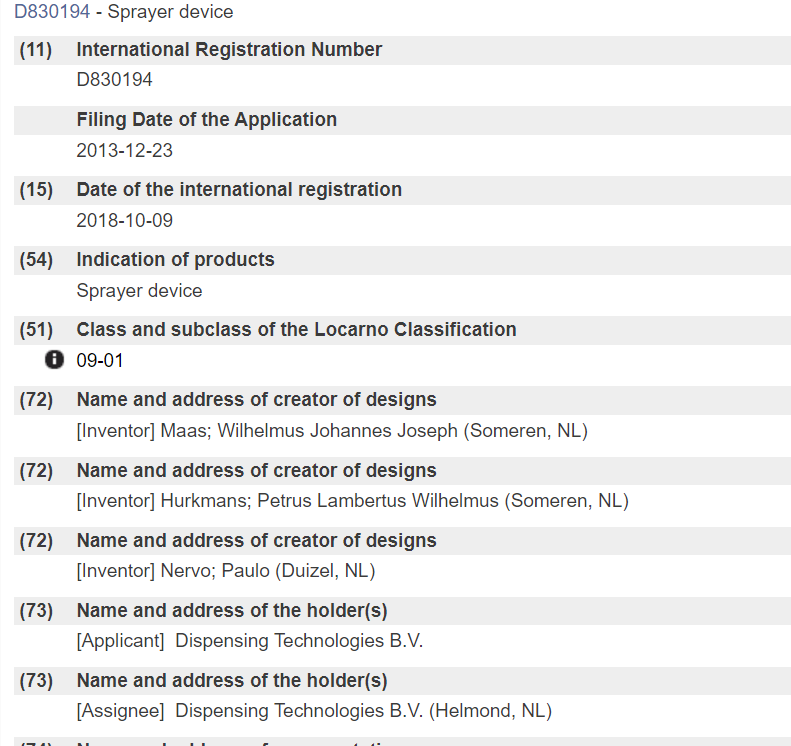Select filing date 2013-12-23
This screenshot has height=746, width=791.
[x=125, y=150]
